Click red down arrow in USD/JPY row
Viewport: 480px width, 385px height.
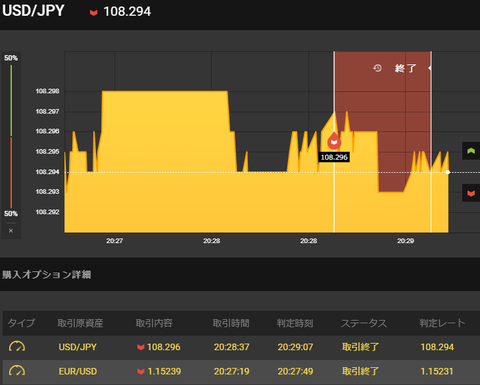pos(141,347)
